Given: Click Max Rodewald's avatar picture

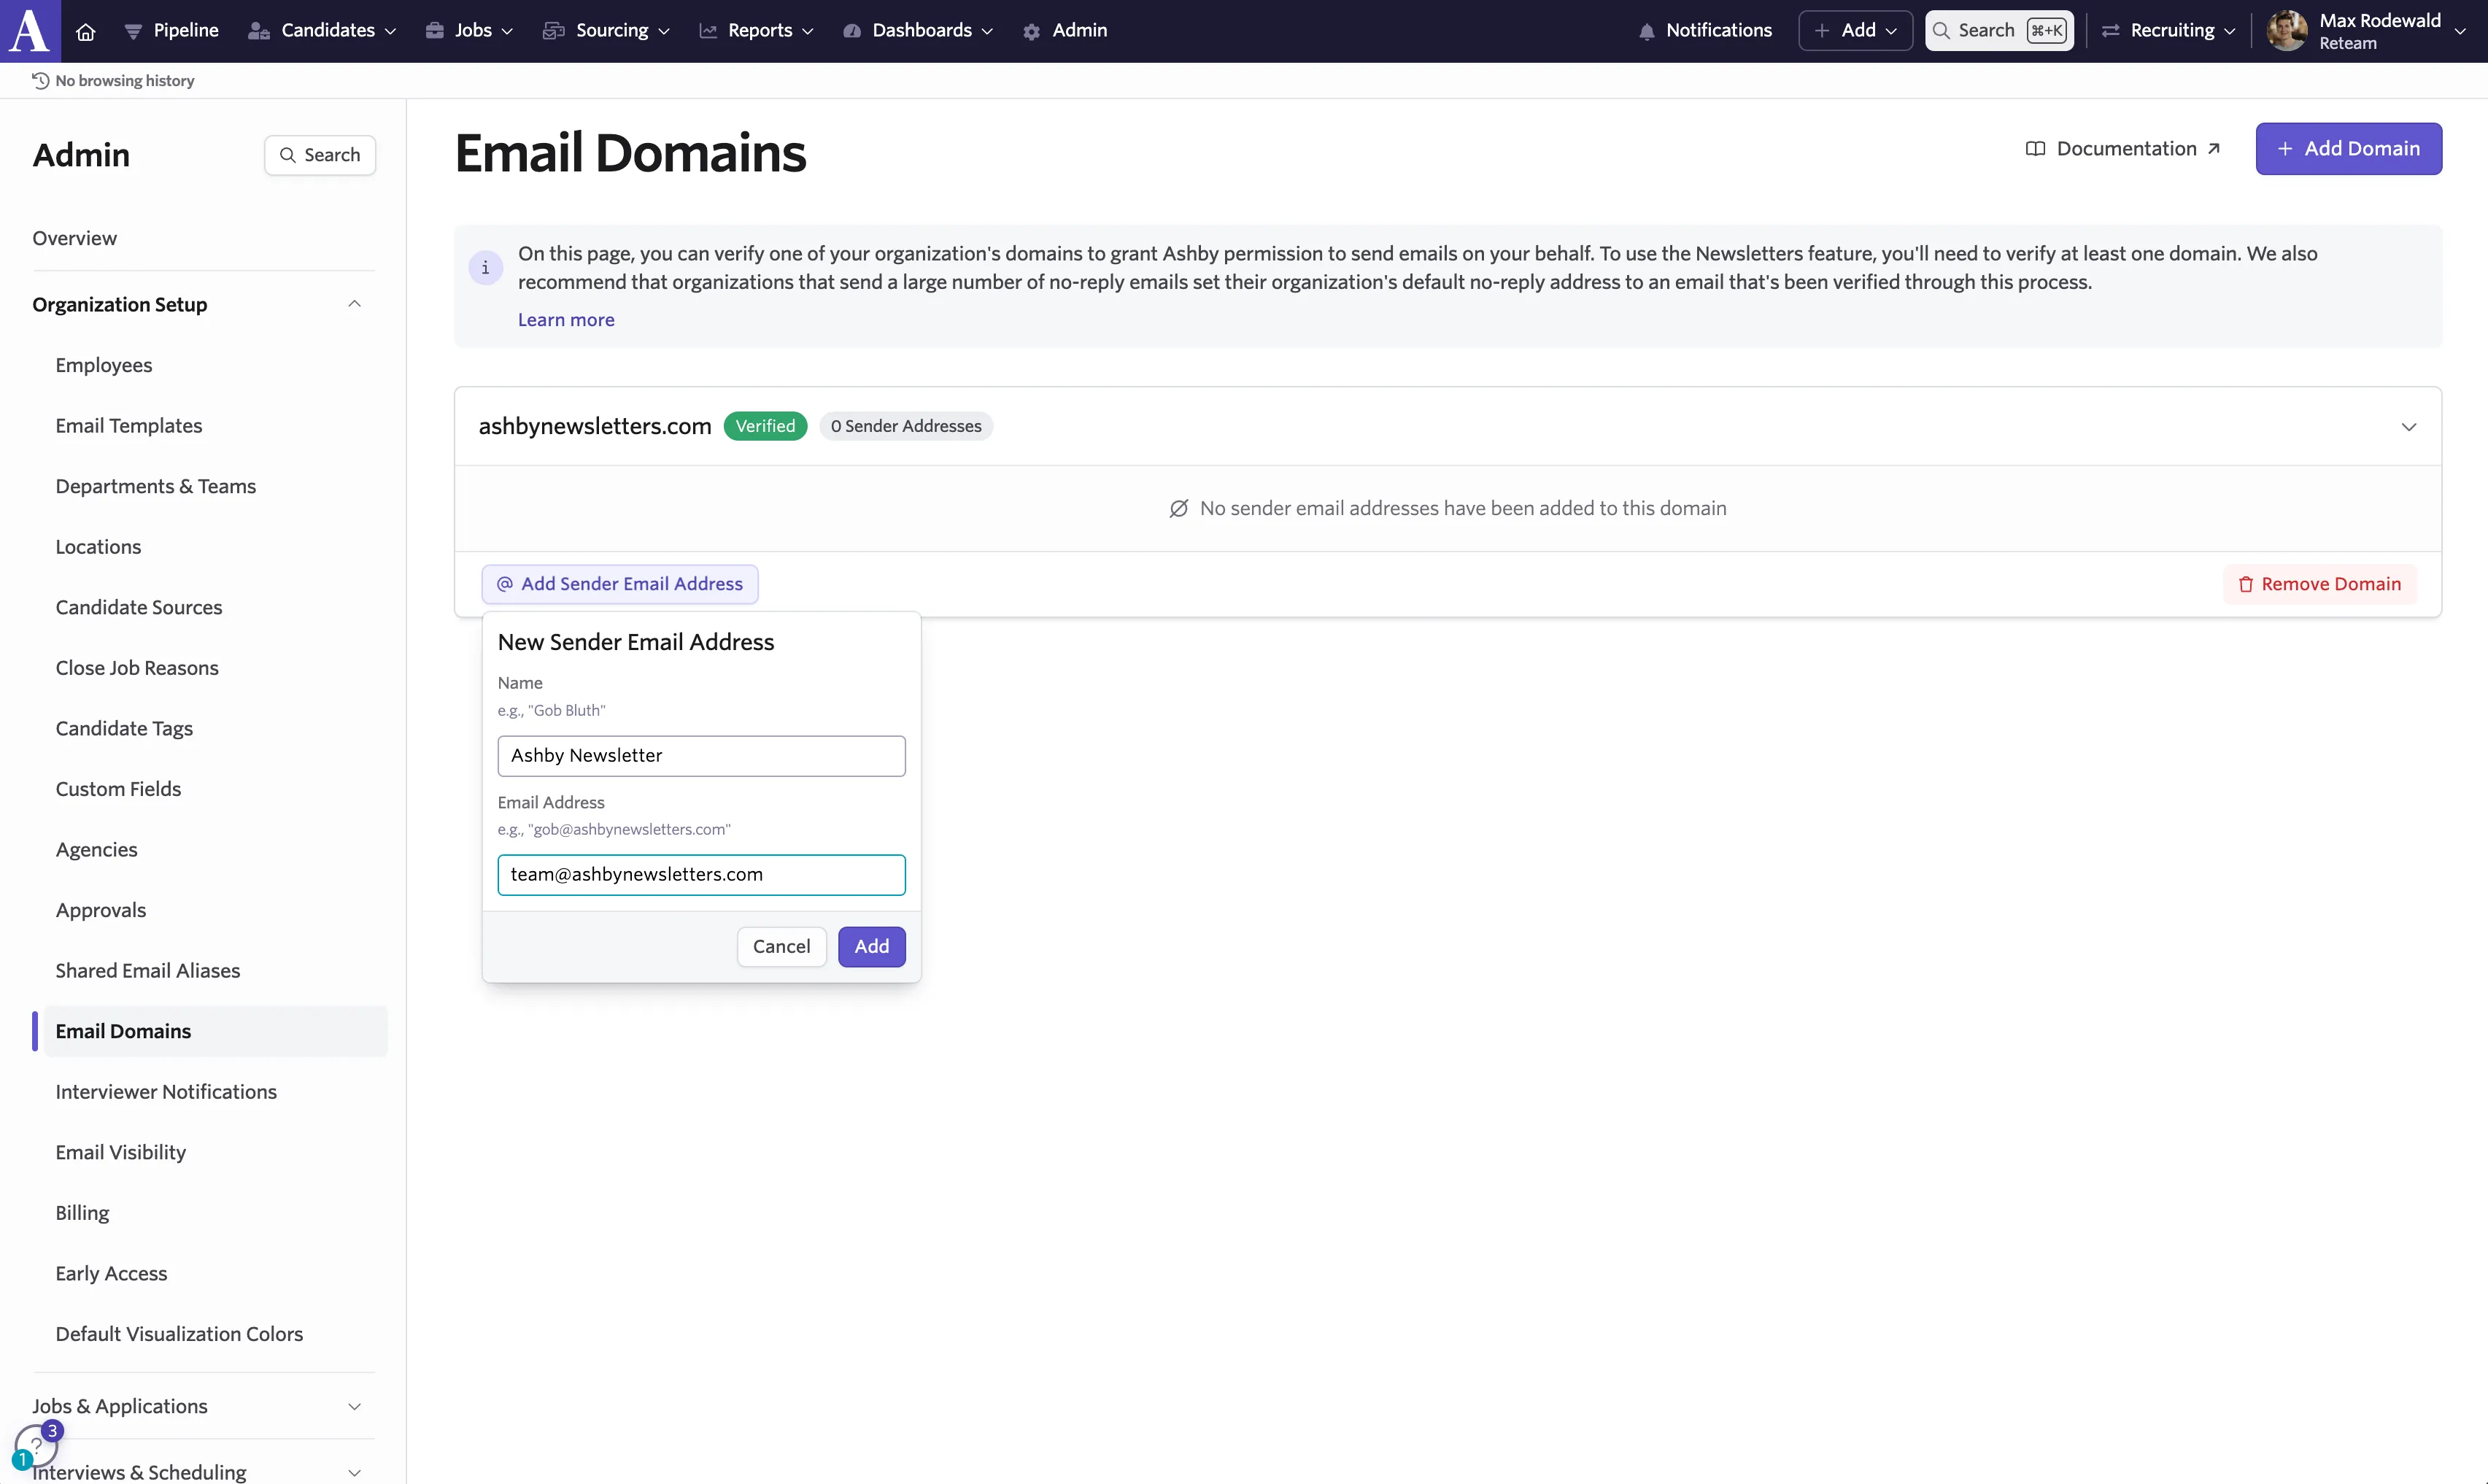Looking at the screenshot, I should (x=2287, y=31).
